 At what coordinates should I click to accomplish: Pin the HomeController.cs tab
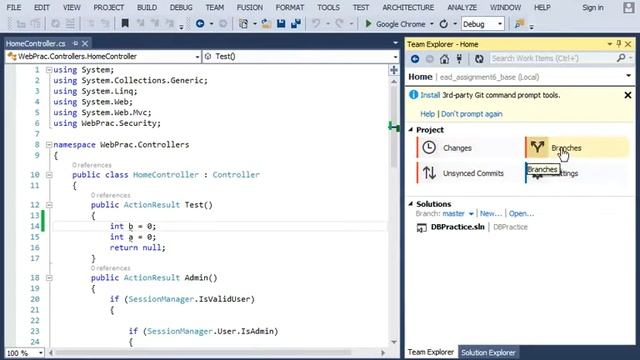76,43
